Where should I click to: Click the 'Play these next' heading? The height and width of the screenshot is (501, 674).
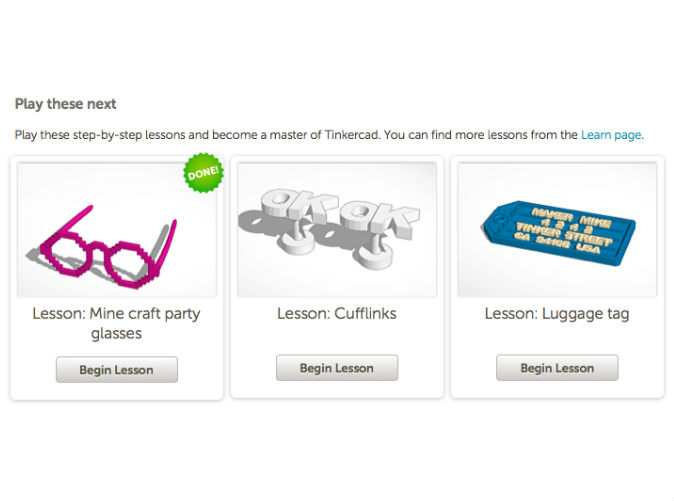(65, 104)
